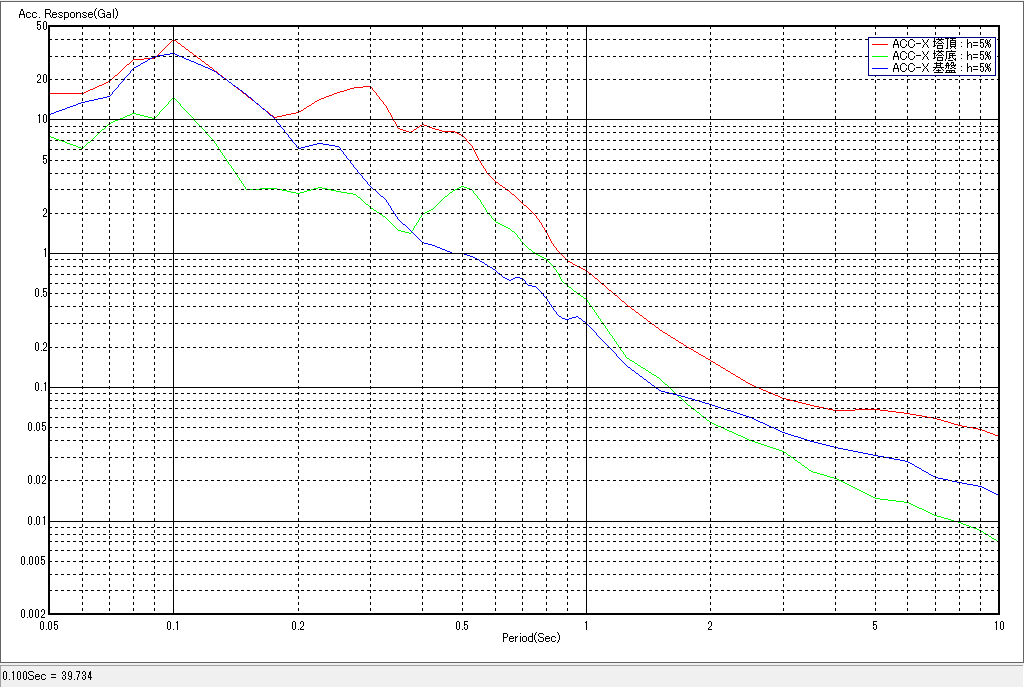Click the green line sample in the legend
The width and height of the screenshot is (1024, 688).
point(880,56)
